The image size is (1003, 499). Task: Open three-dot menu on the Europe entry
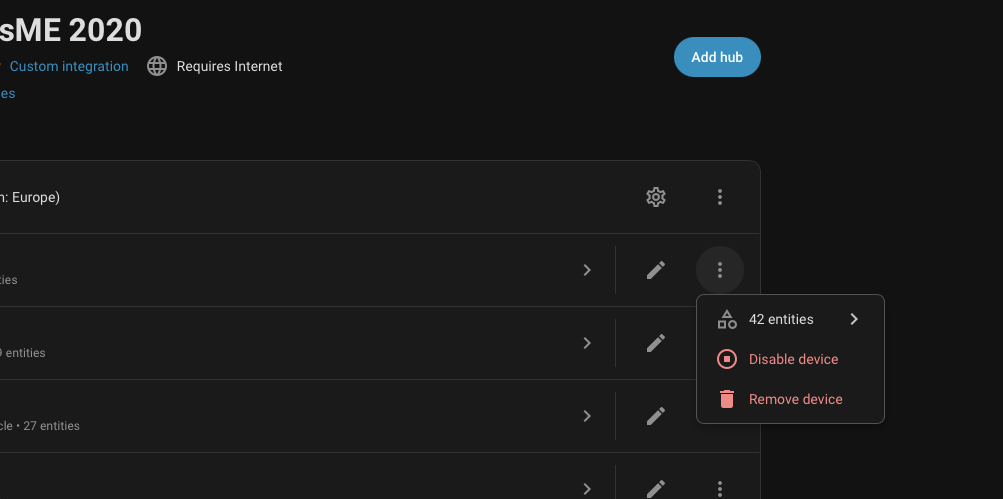pyautogui.click(x=720, y=197)
